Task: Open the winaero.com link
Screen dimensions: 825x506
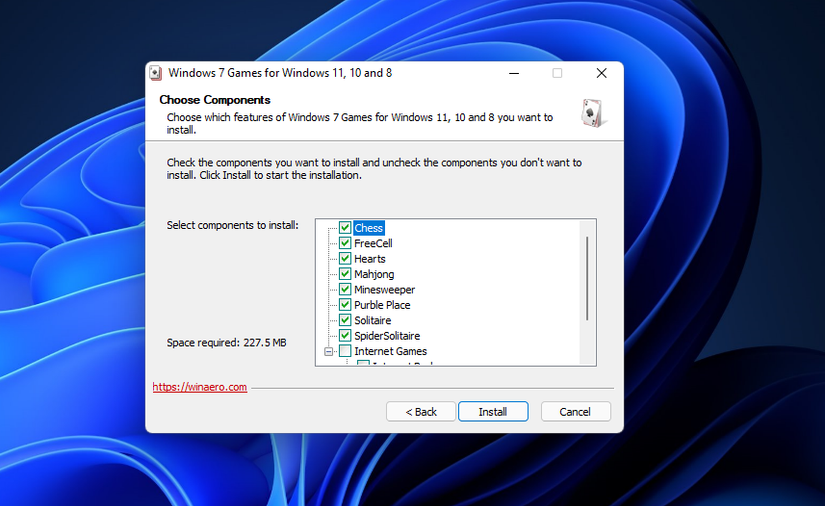Action: [200, 387]
